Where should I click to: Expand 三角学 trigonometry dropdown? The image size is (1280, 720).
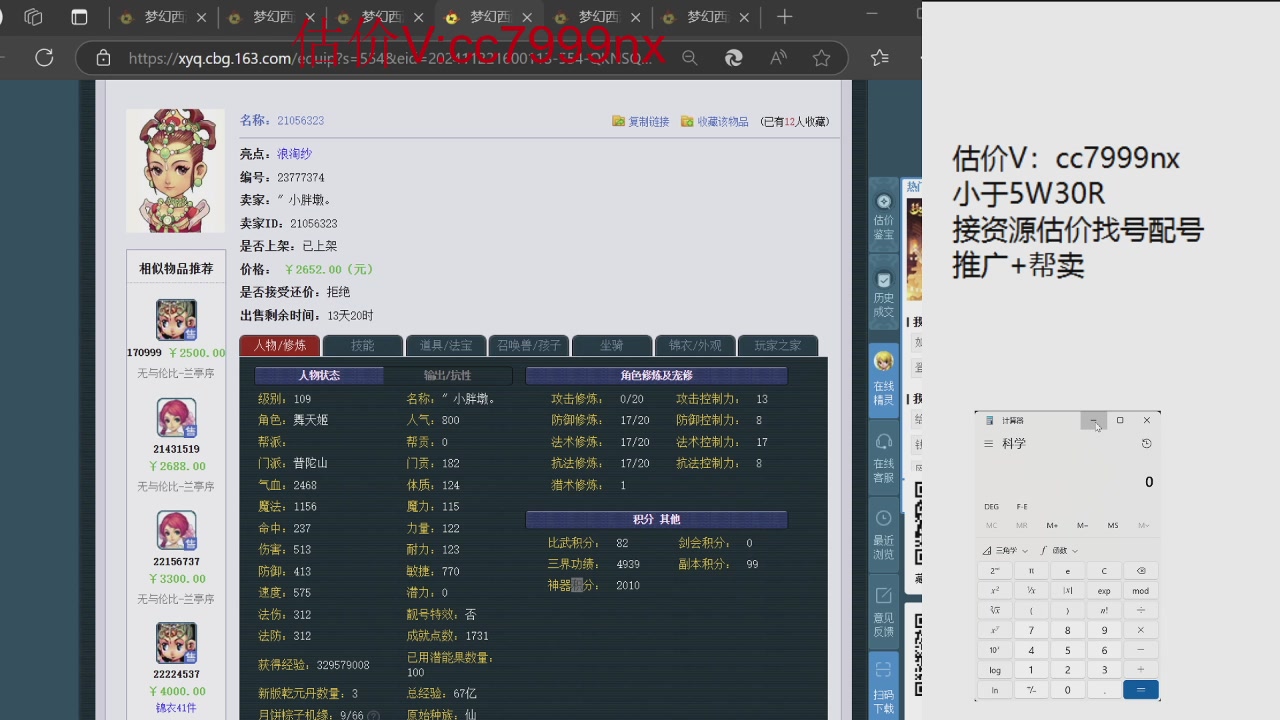click(x=1003, y=550)
